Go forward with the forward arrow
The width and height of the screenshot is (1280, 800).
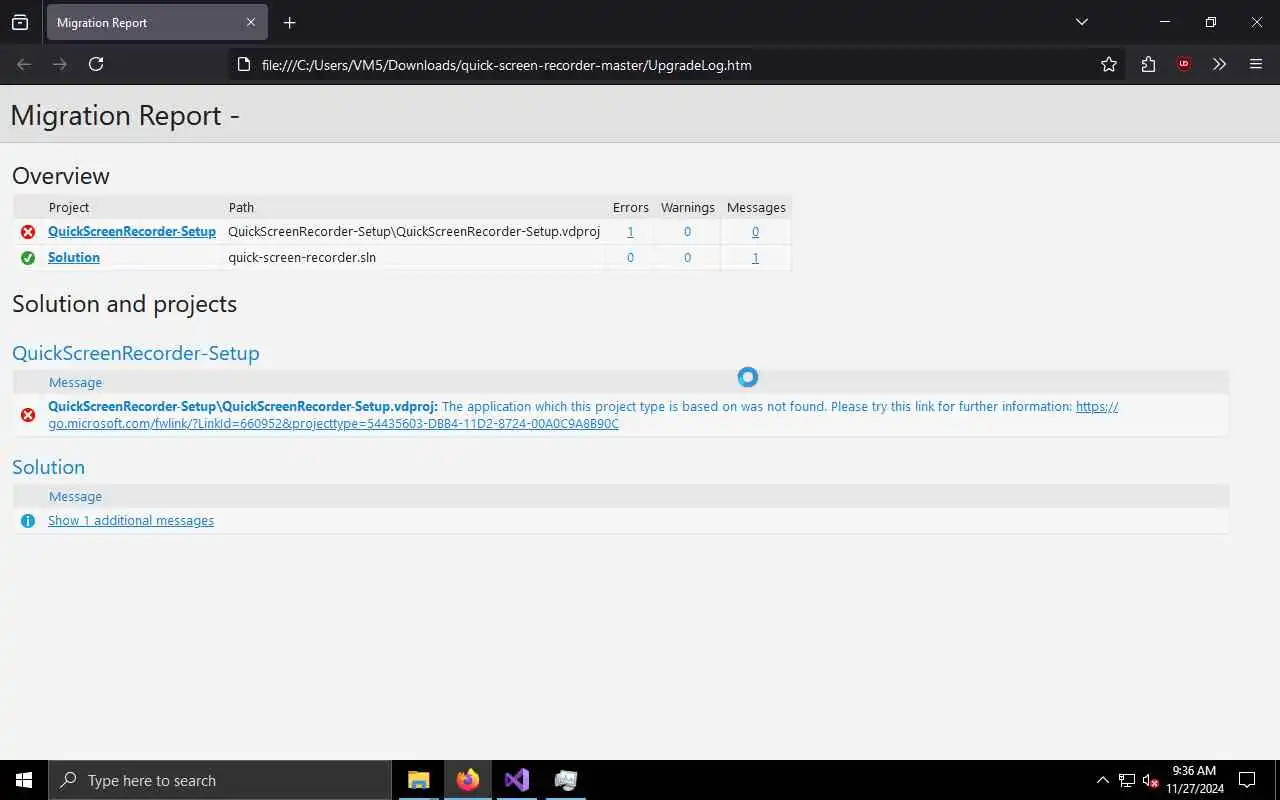click(60, 64)
